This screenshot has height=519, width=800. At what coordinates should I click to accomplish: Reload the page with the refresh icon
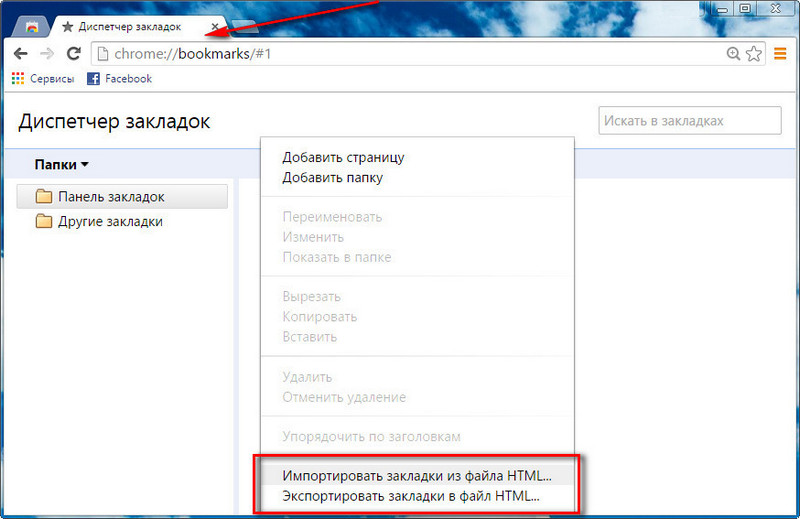point(73,54)
